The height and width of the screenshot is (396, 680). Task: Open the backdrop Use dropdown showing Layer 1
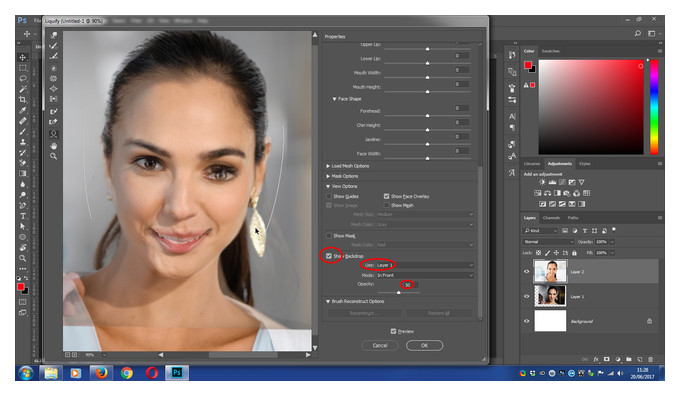[425, 265]
